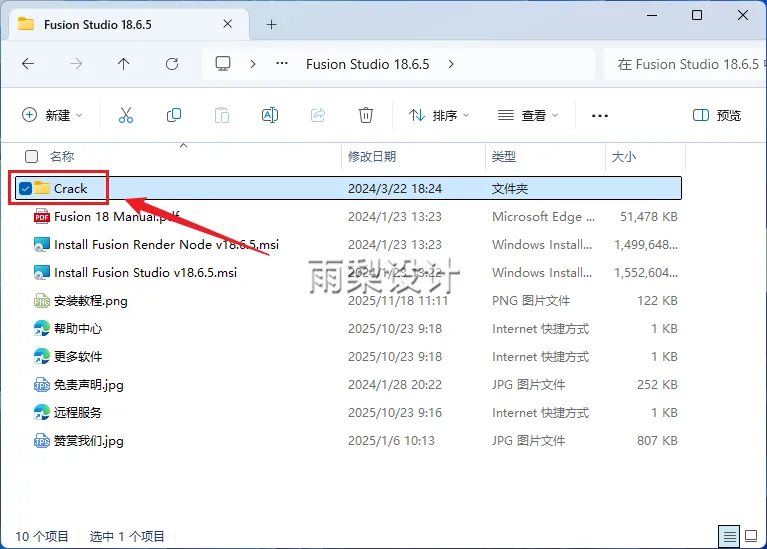
Task: Click Fusion Studio 18.6.5 breadcrumb segment
Action: (x=368, y=64)
